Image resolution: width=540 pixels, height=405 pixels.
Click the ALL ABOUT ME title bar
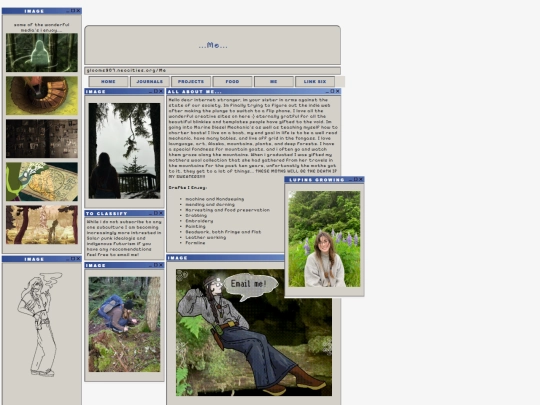pyautogui.click(x=254, y=91)
